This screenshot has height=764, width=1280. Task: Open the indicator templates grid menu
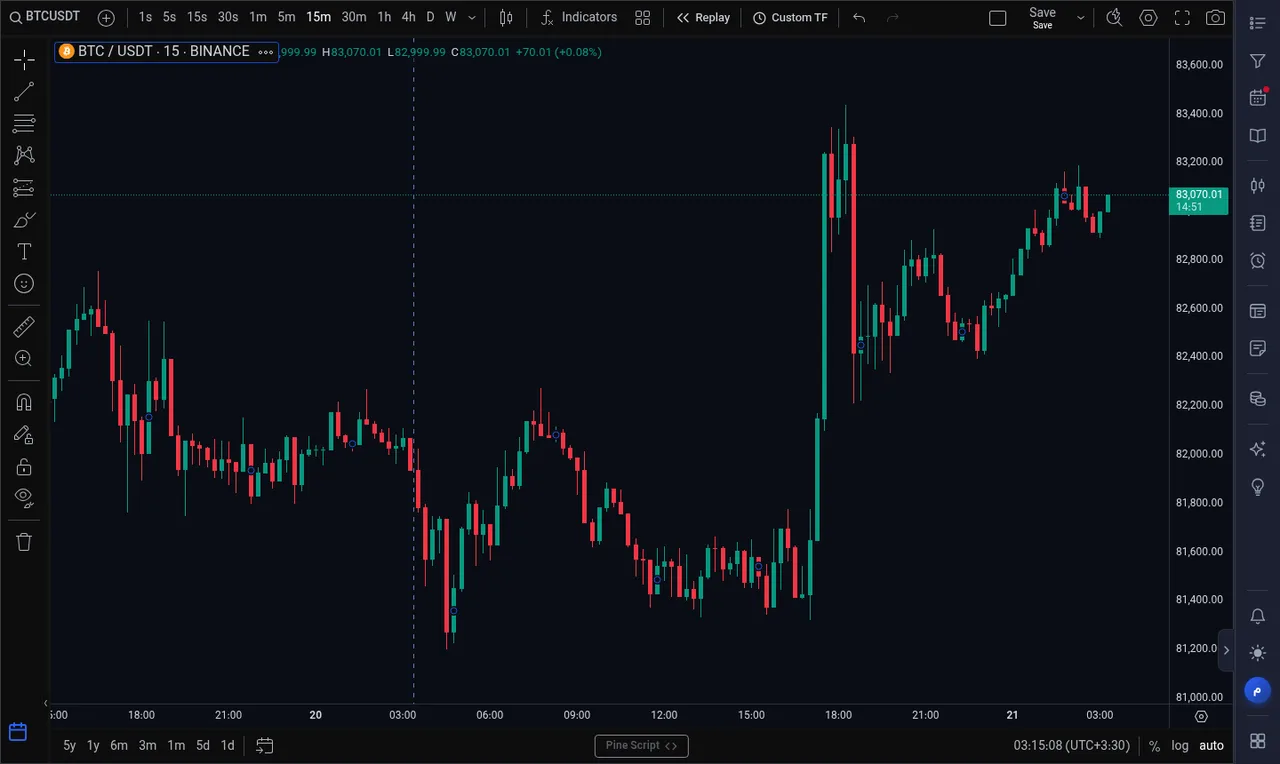[x=643, y=18]
